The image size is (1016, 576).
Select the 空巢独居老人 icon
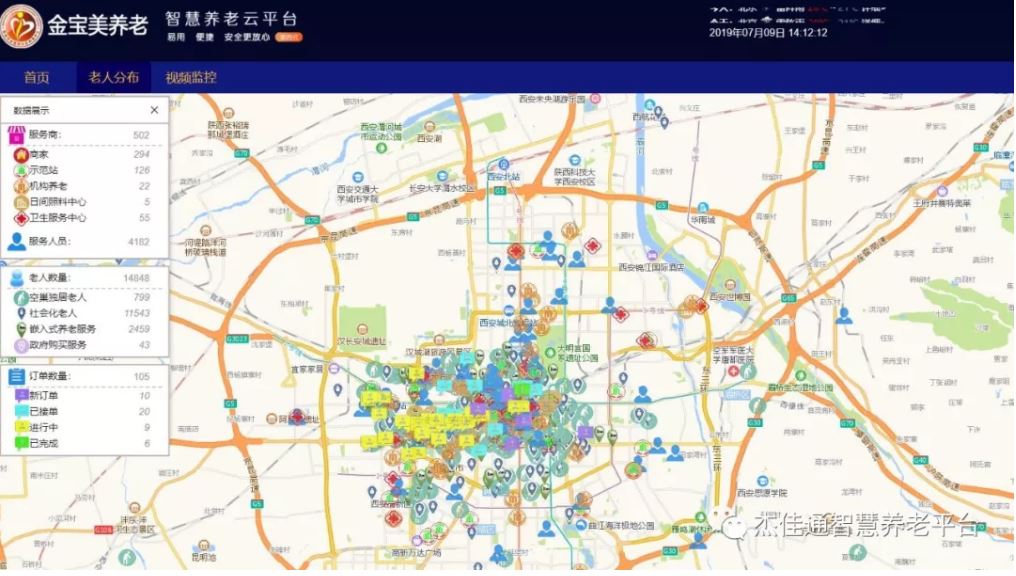tap(20, 298)
